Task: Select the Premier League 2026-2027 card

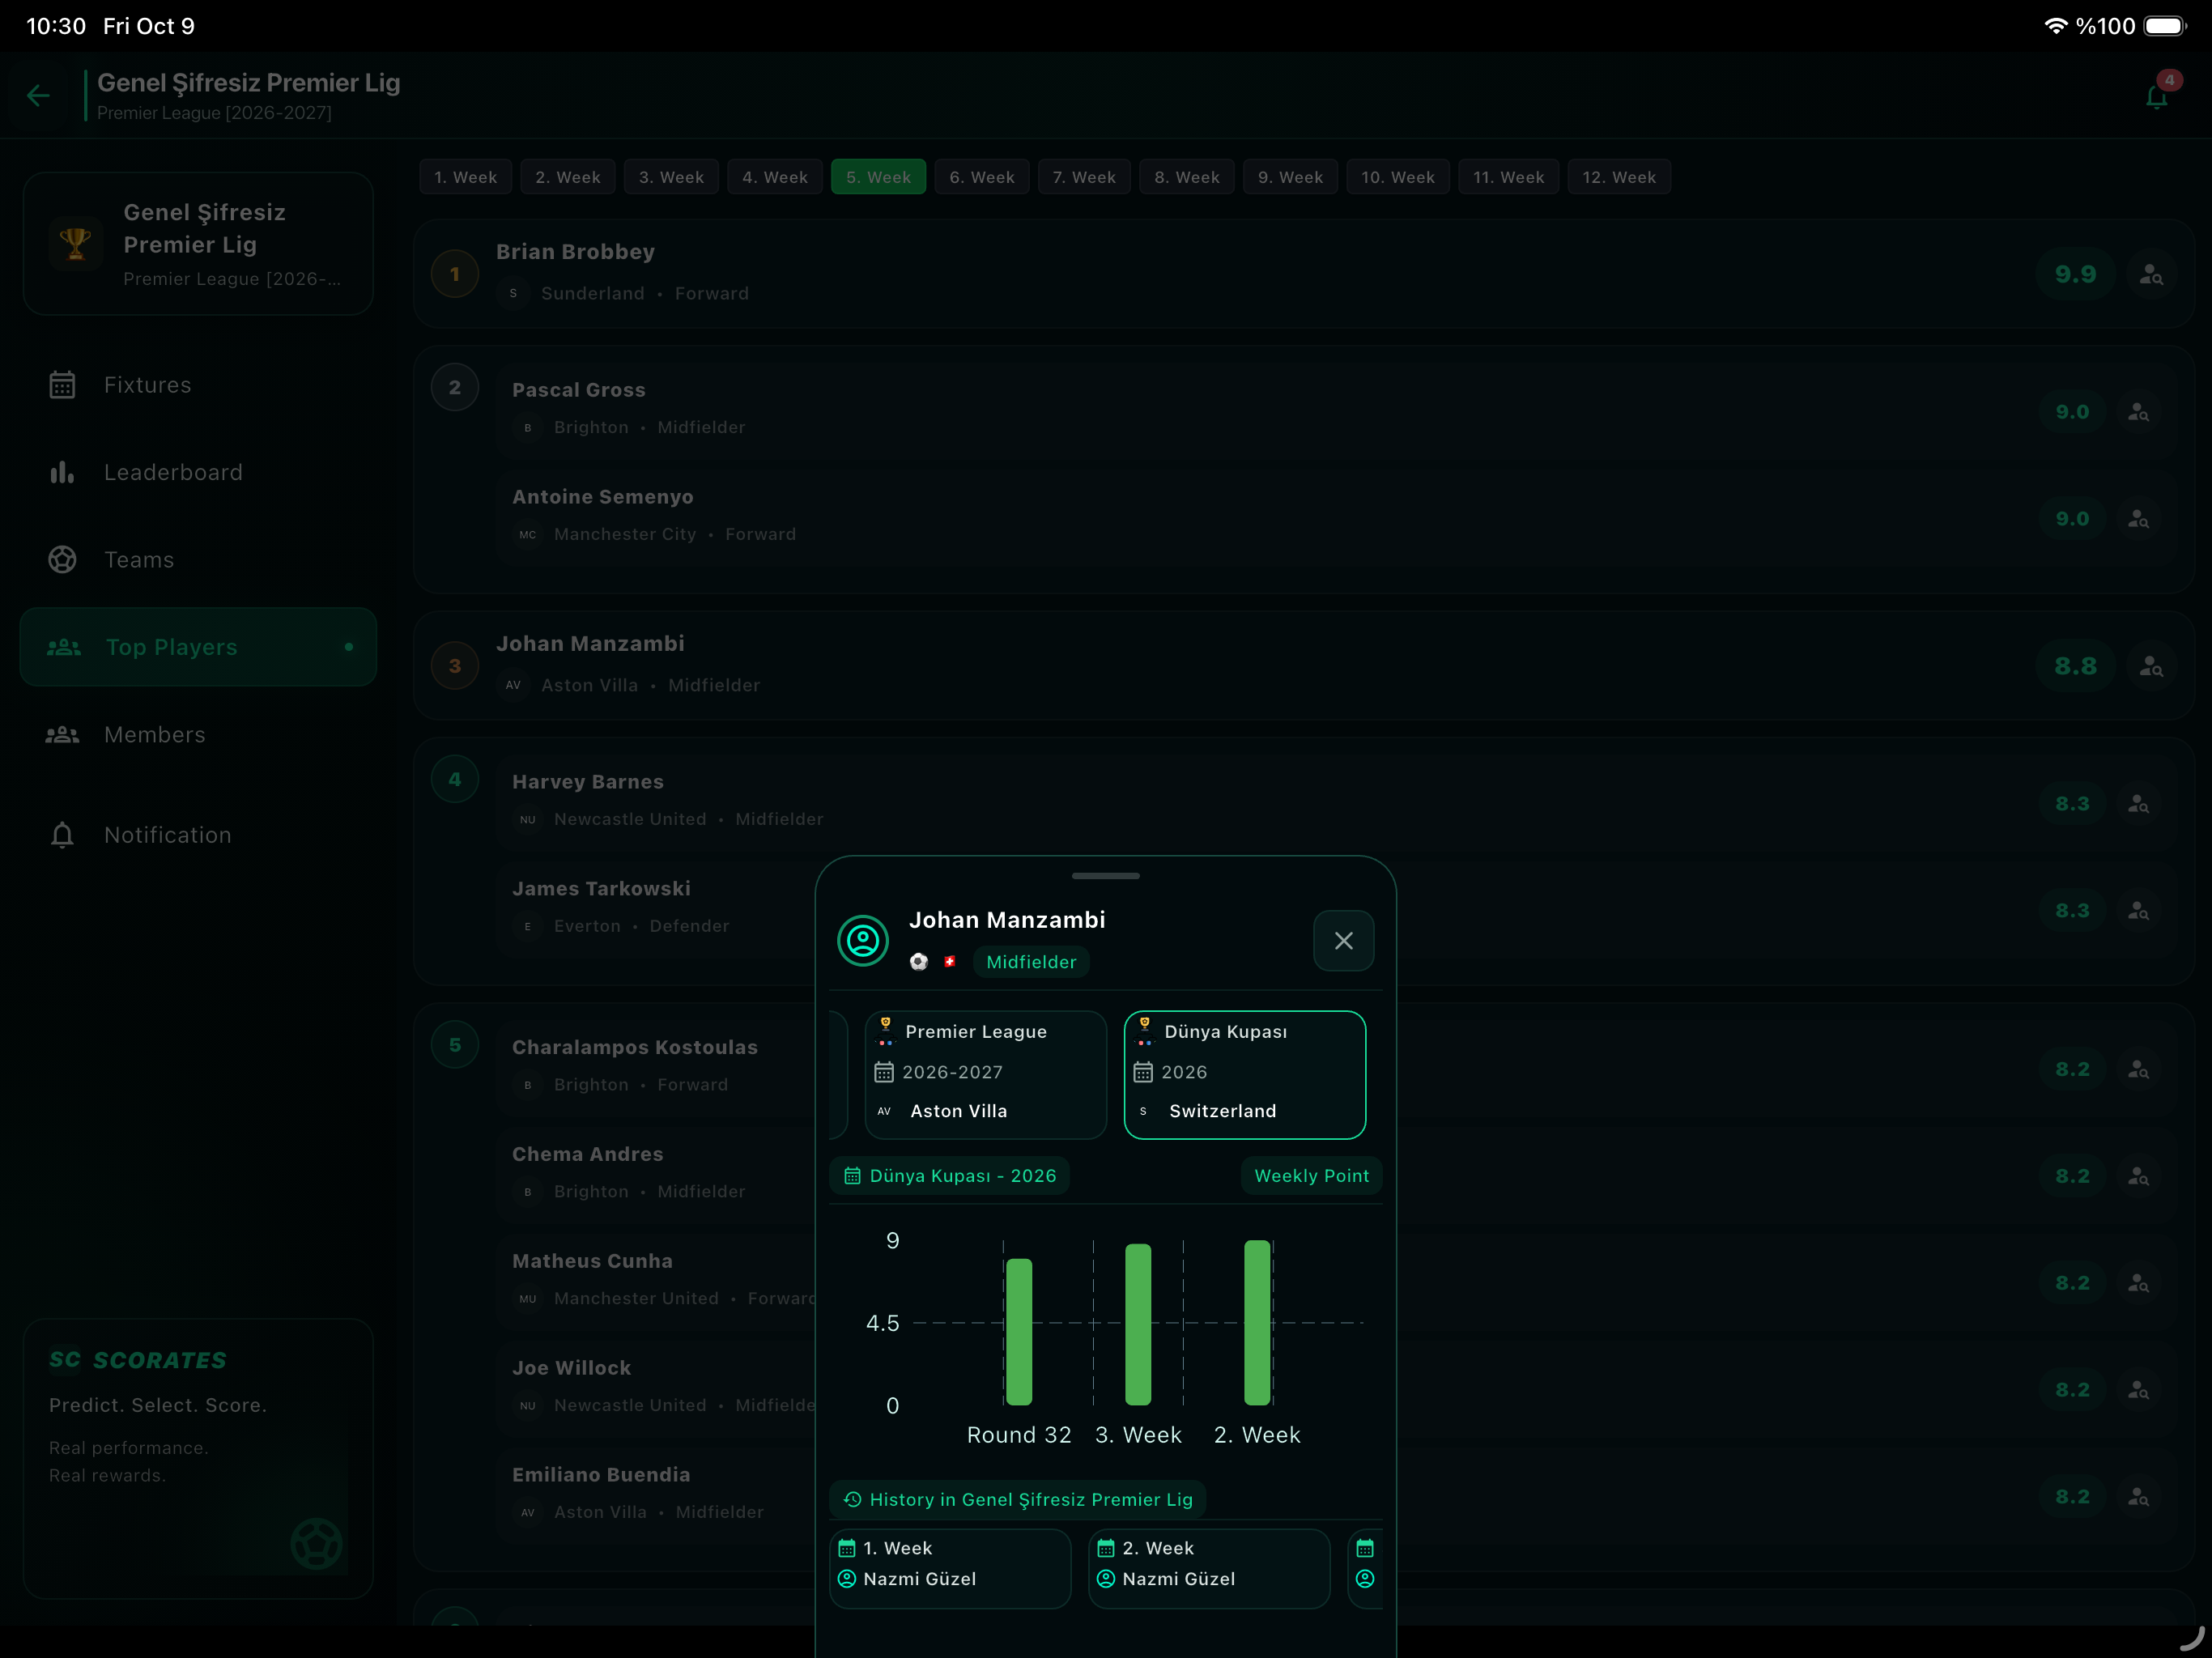Action: pyautogui.click(x=985, y=1074)
